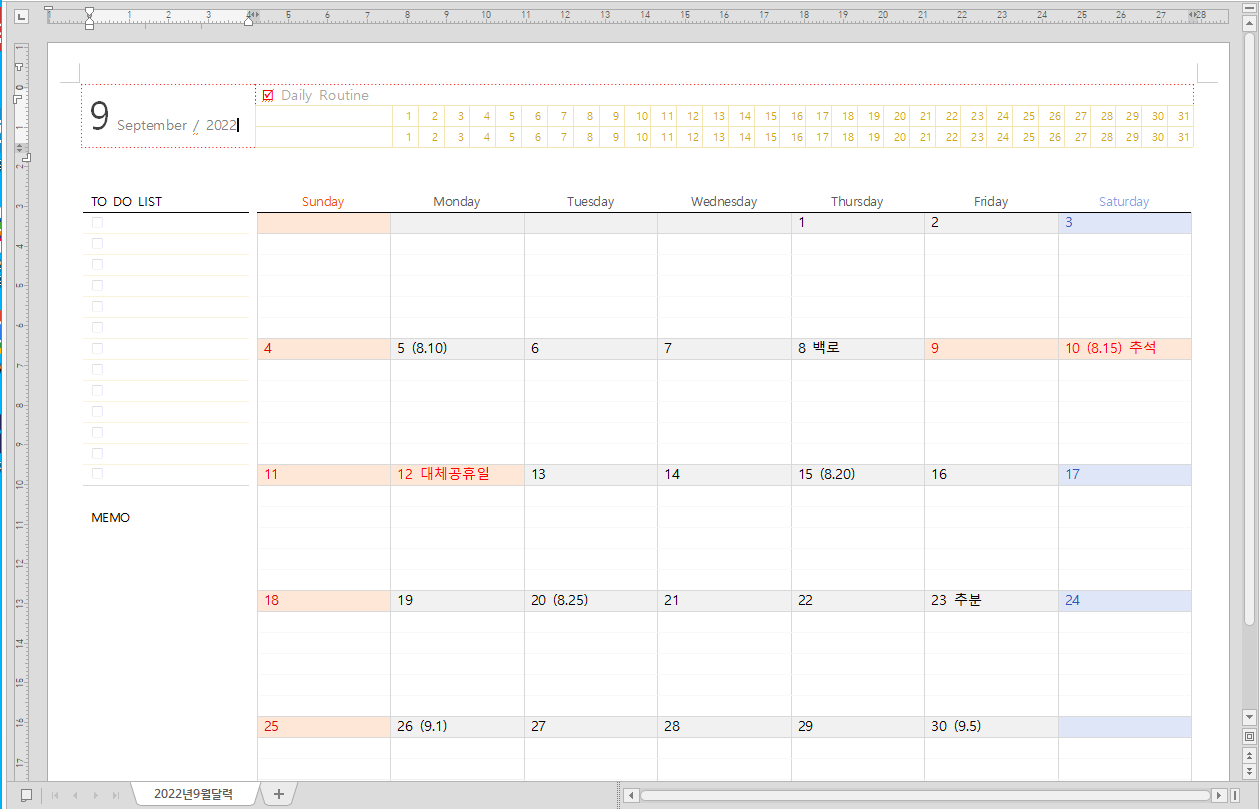Viewport: 1260px width, 809px height.
Task: Click the Thursday column header
Action: coord(857,201)
